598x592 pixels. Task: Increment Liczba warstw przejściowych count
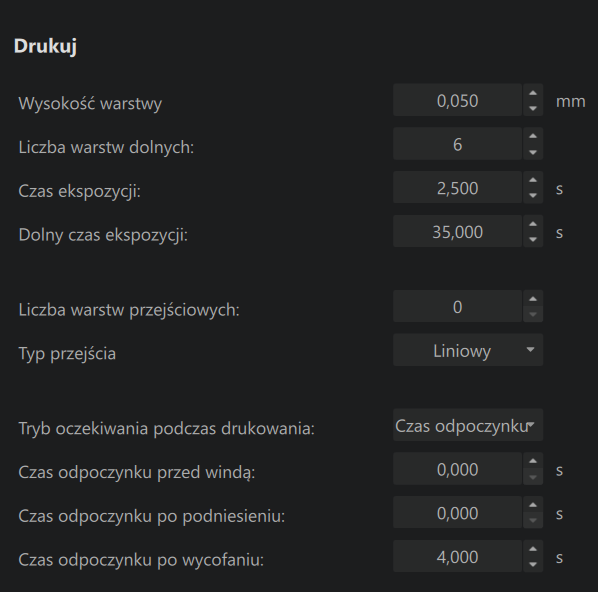point(533,299)
